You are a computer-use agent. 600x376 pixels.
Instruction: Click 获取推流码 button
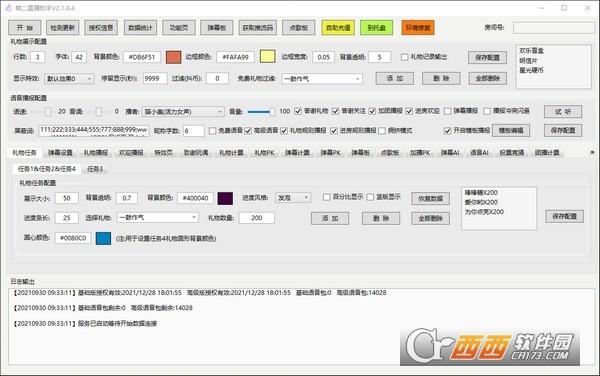tap(258, 28)
